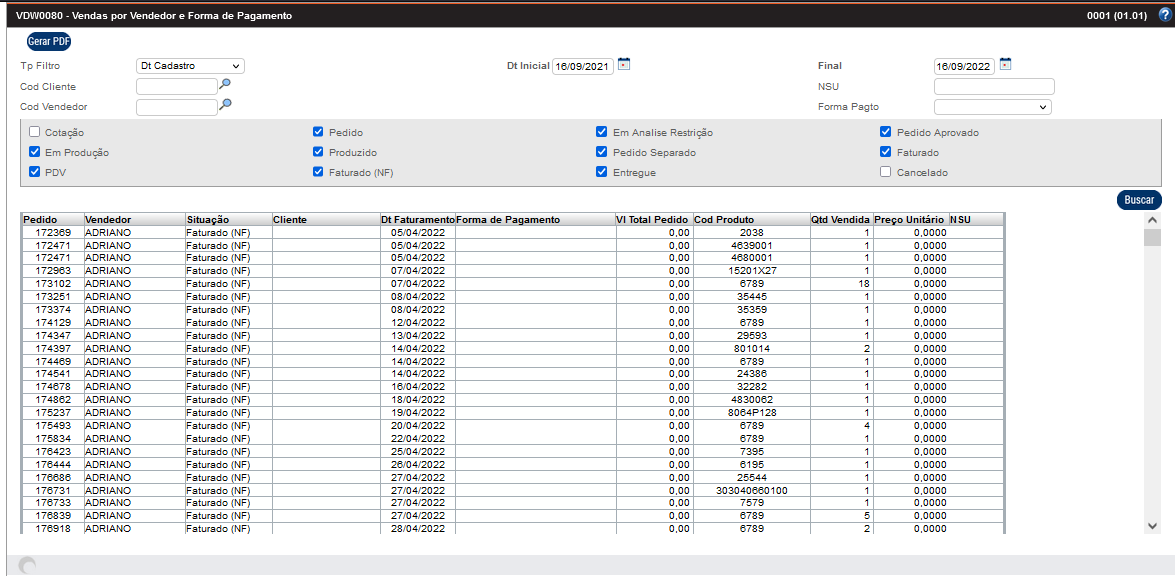Click the scrollbar down arrow

pos(1152,525)
